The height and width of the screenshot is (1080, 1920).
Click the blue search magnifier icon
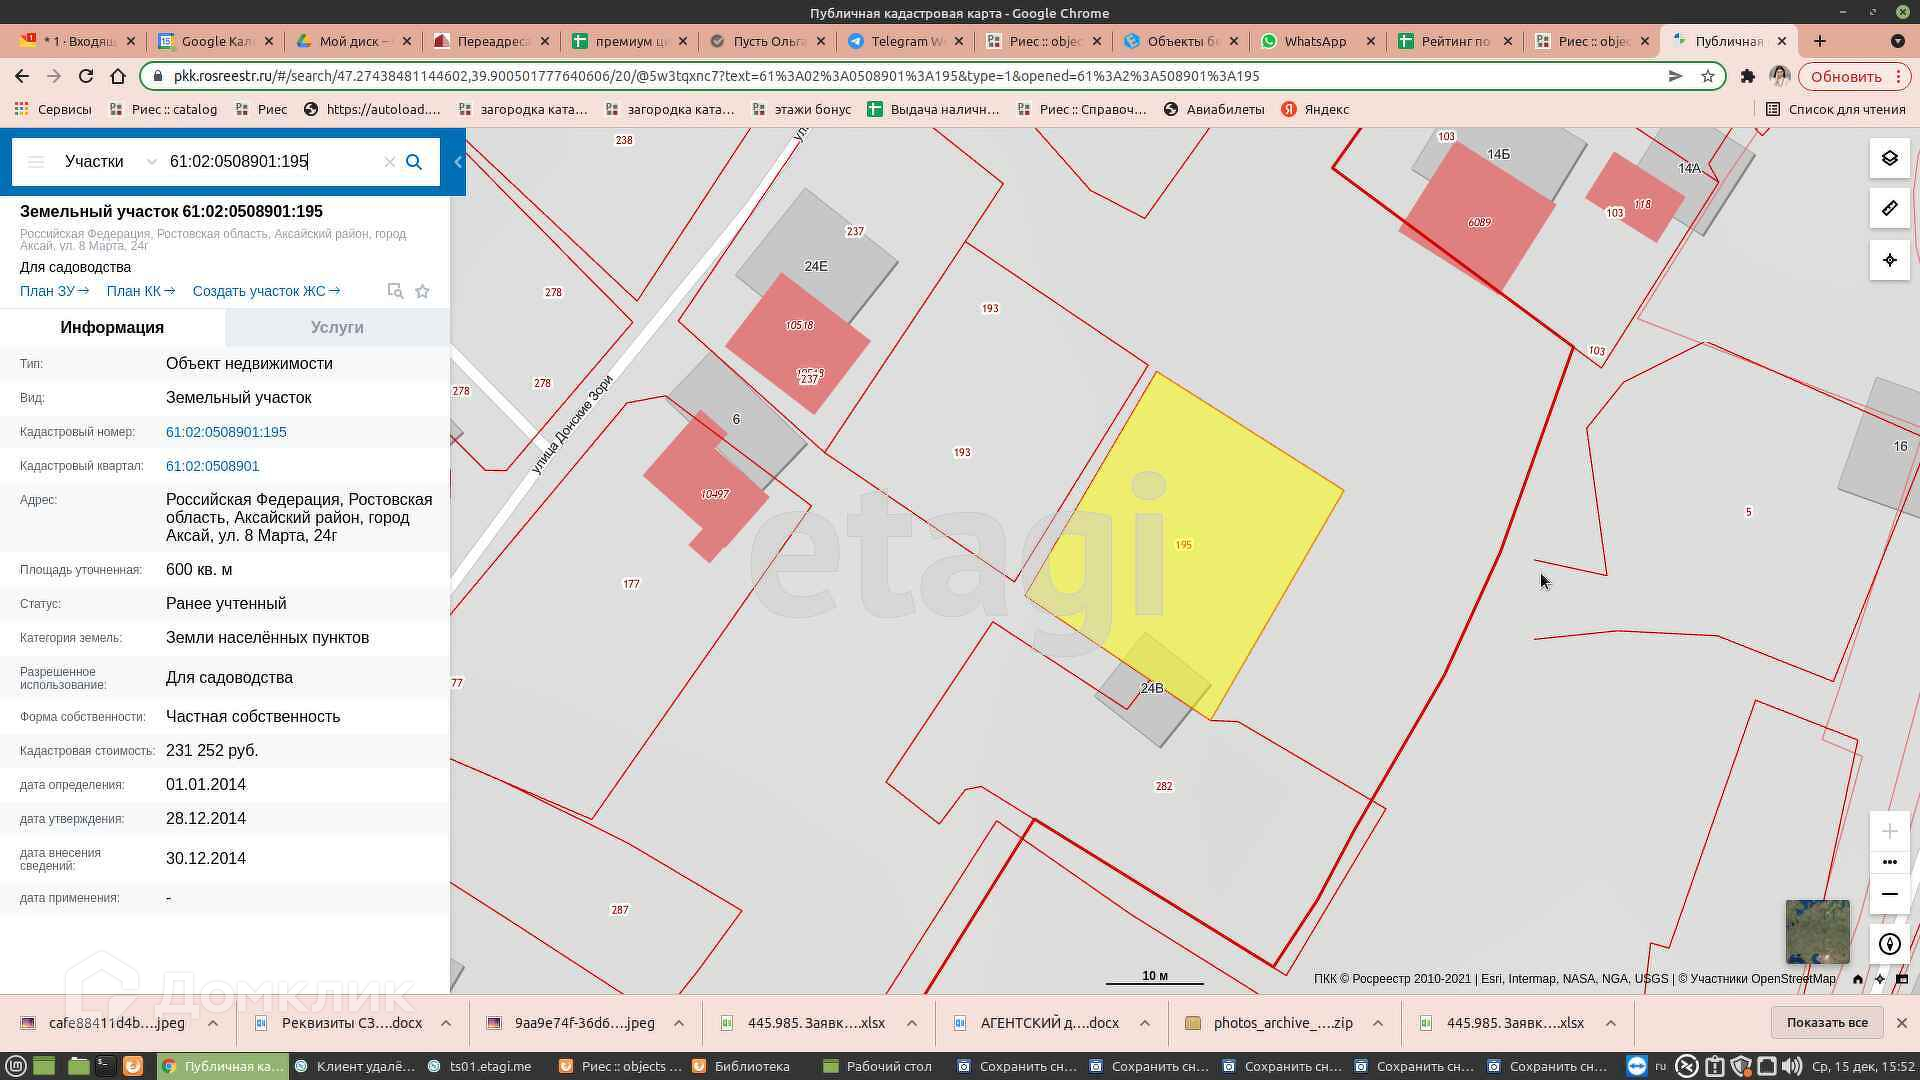coord(414,162)
